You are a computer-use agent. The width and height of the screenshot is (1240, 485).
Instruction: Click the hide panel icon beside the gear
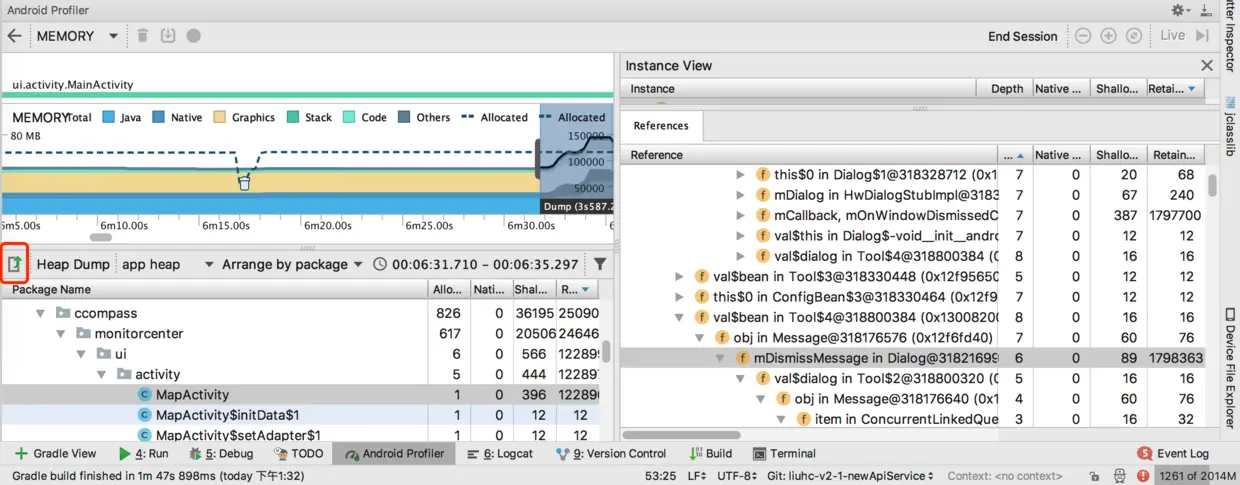point(1207,10)
